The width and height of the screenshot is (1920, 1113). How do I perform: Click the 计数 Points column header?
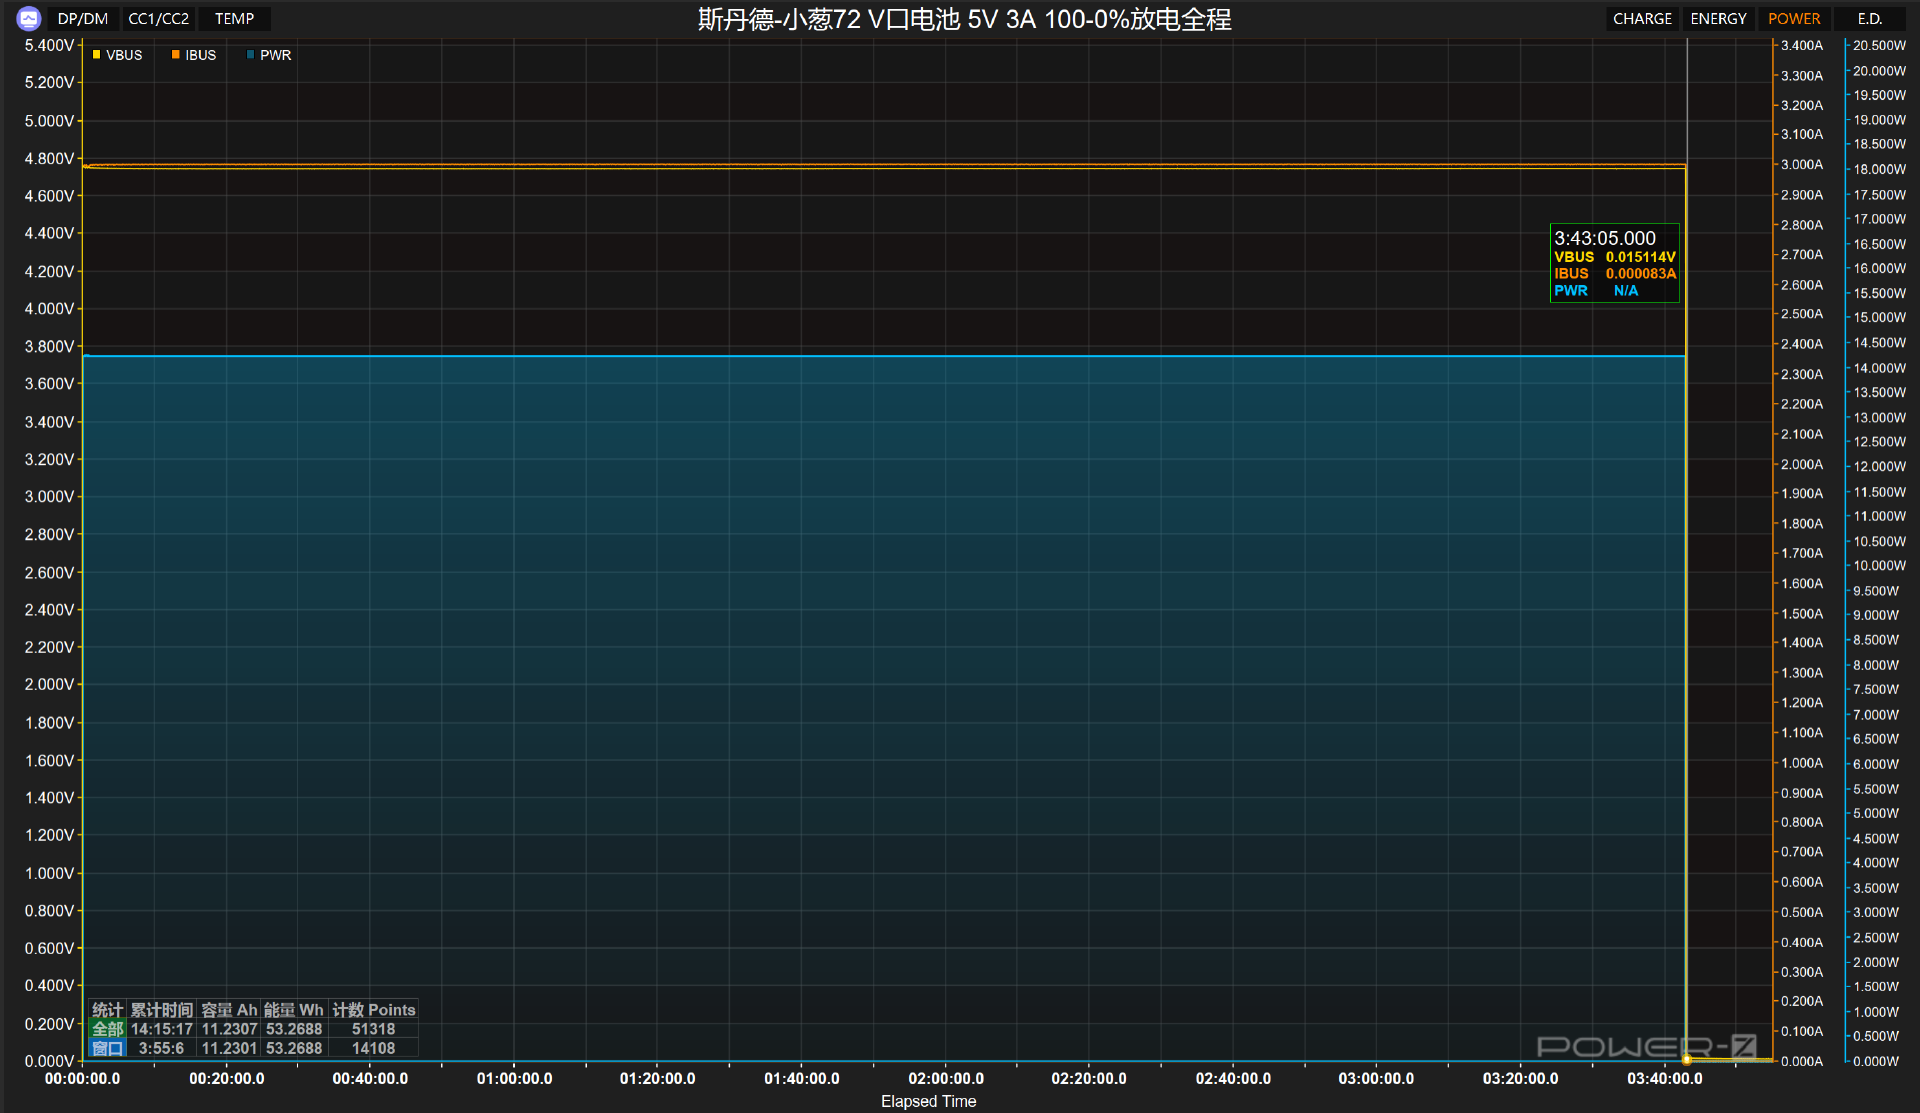(374, 1010)
